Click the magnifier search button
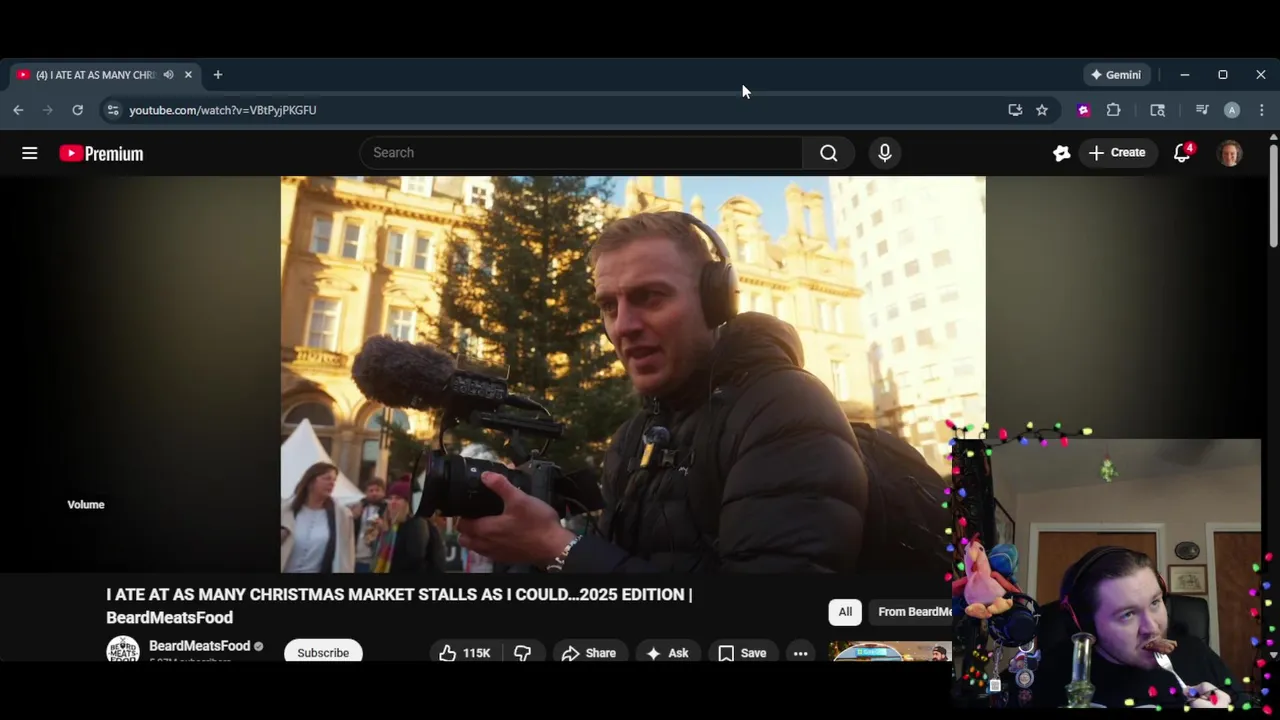 tap(828, 153)
